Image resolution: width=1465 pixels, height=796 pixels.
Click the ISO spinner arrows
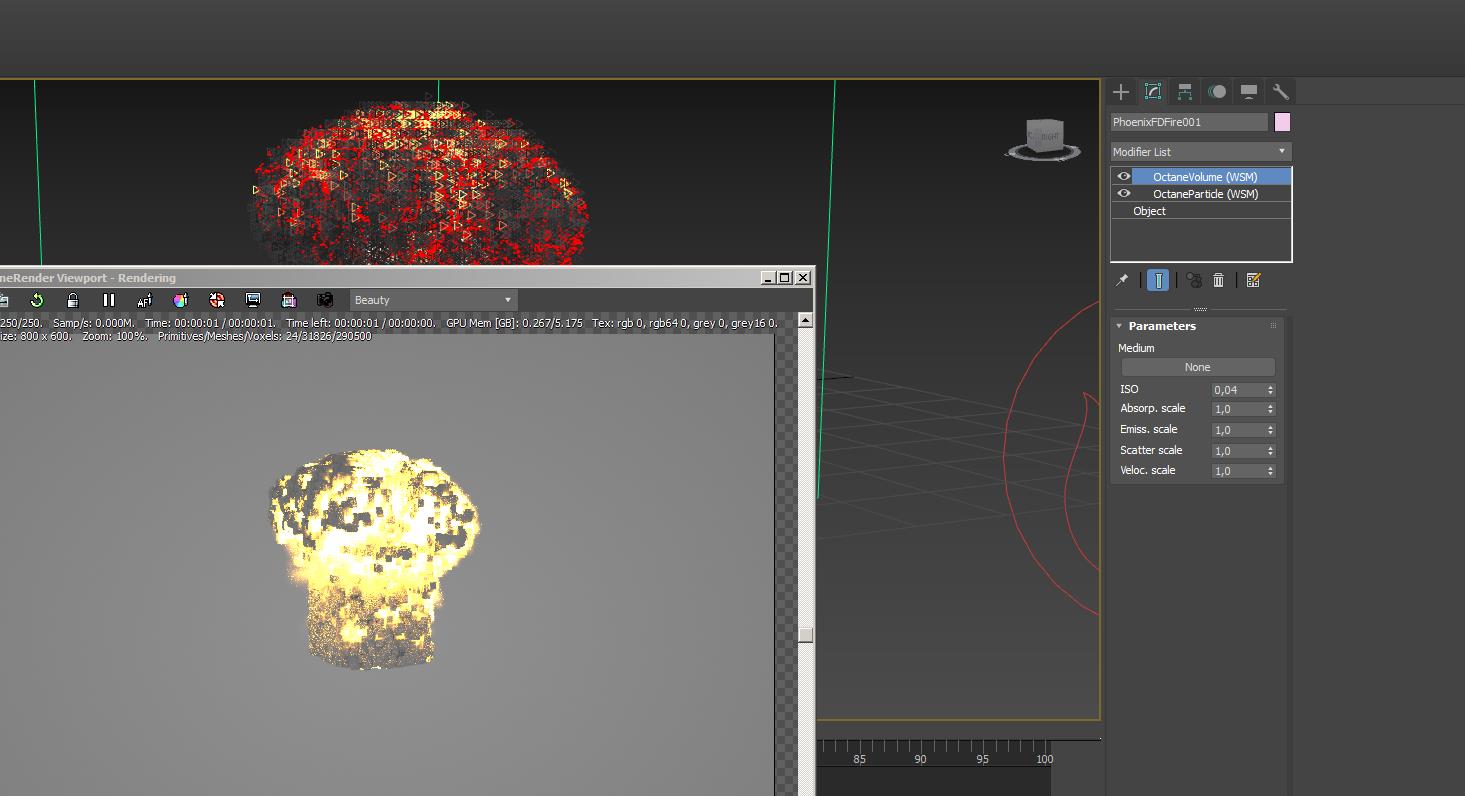pyautogui.click(x=1271, y=390)
